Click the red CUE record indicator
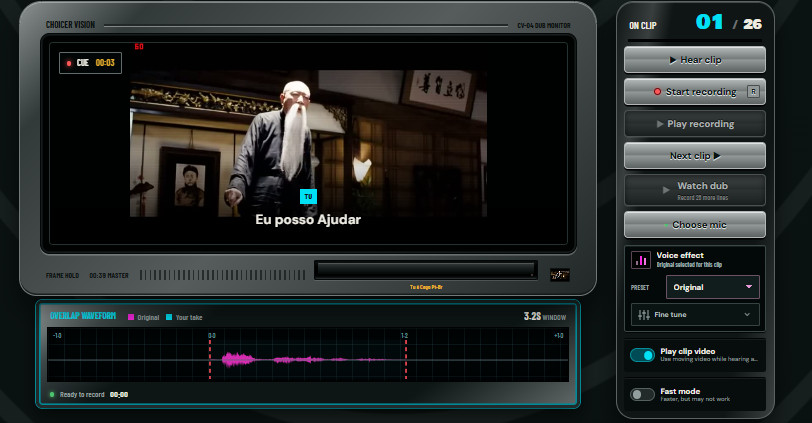Viewport: 812px width, 423px height. point(69,63)
